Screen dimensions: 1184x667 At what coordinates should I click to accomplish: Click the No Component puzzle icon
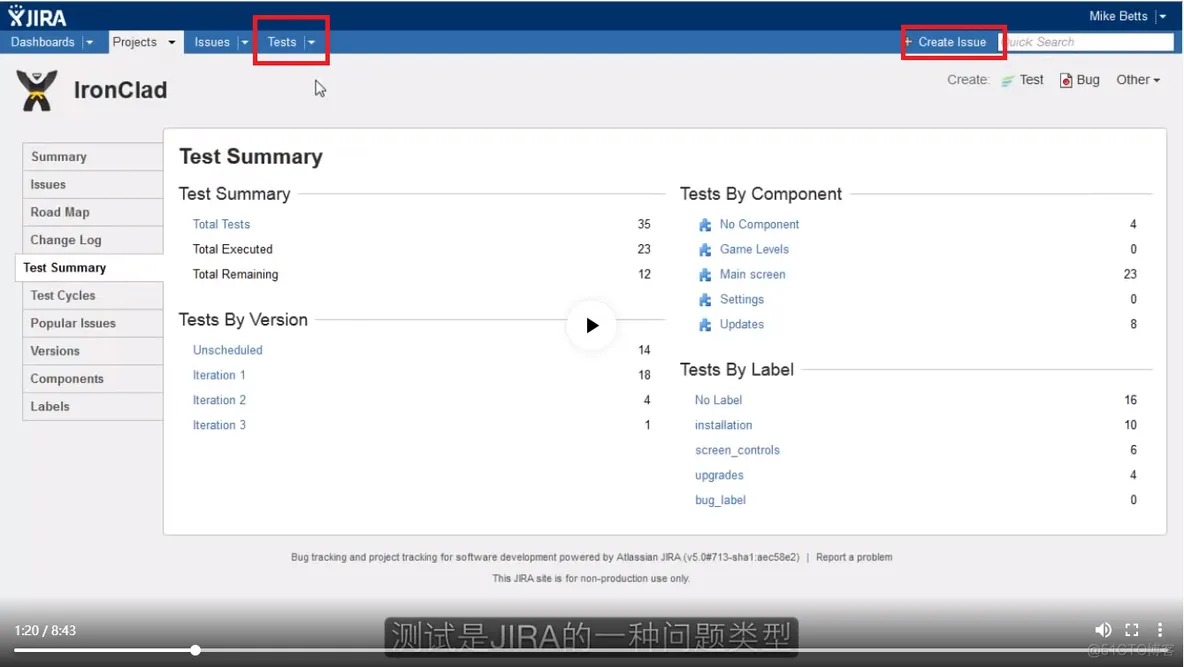pos(705,225)
